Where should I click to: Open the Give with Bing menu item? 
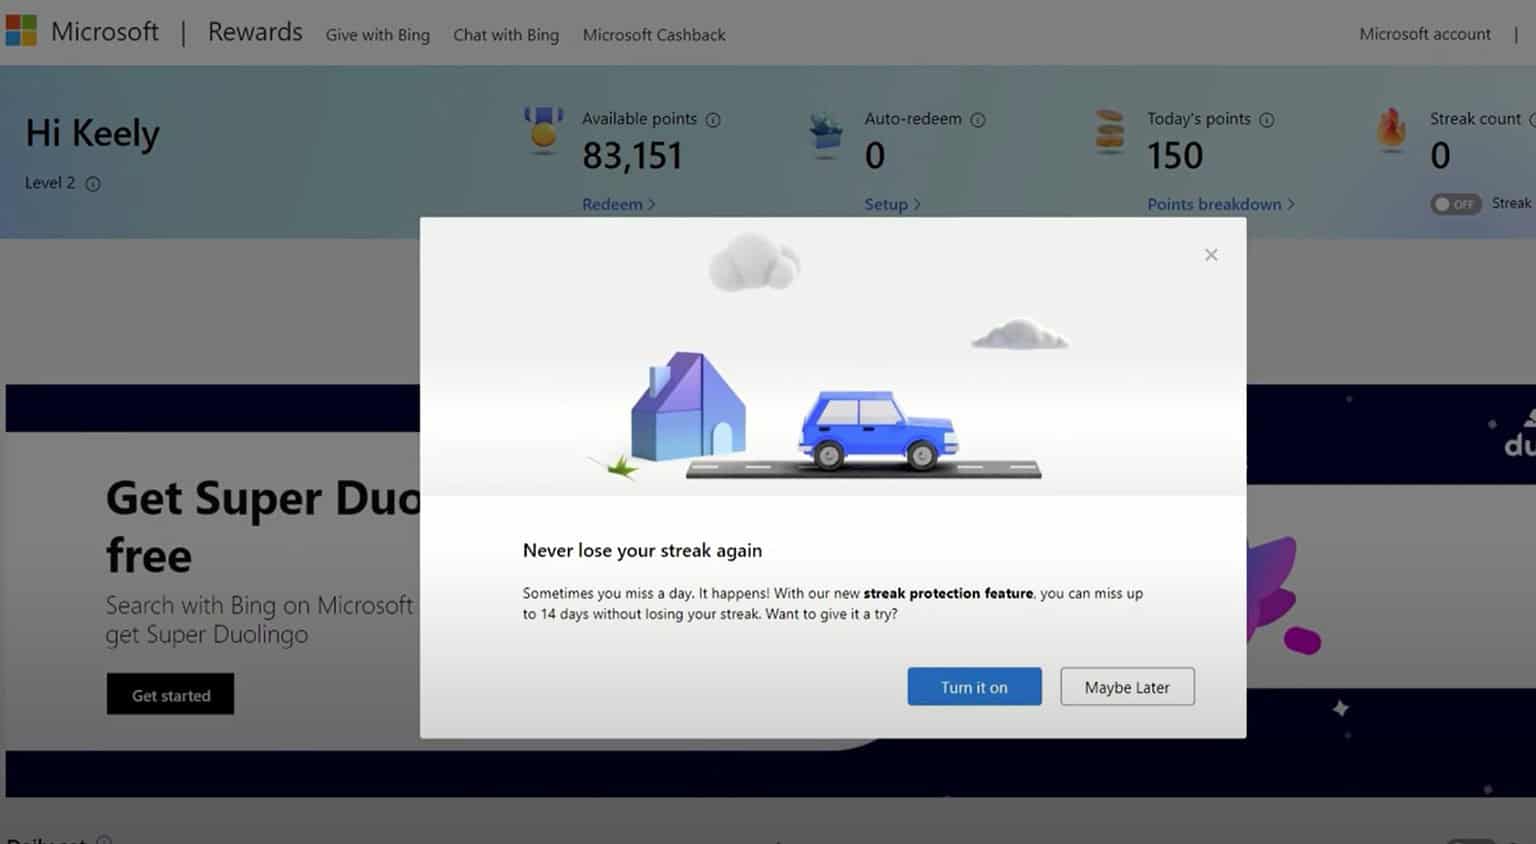pos(377,35)
